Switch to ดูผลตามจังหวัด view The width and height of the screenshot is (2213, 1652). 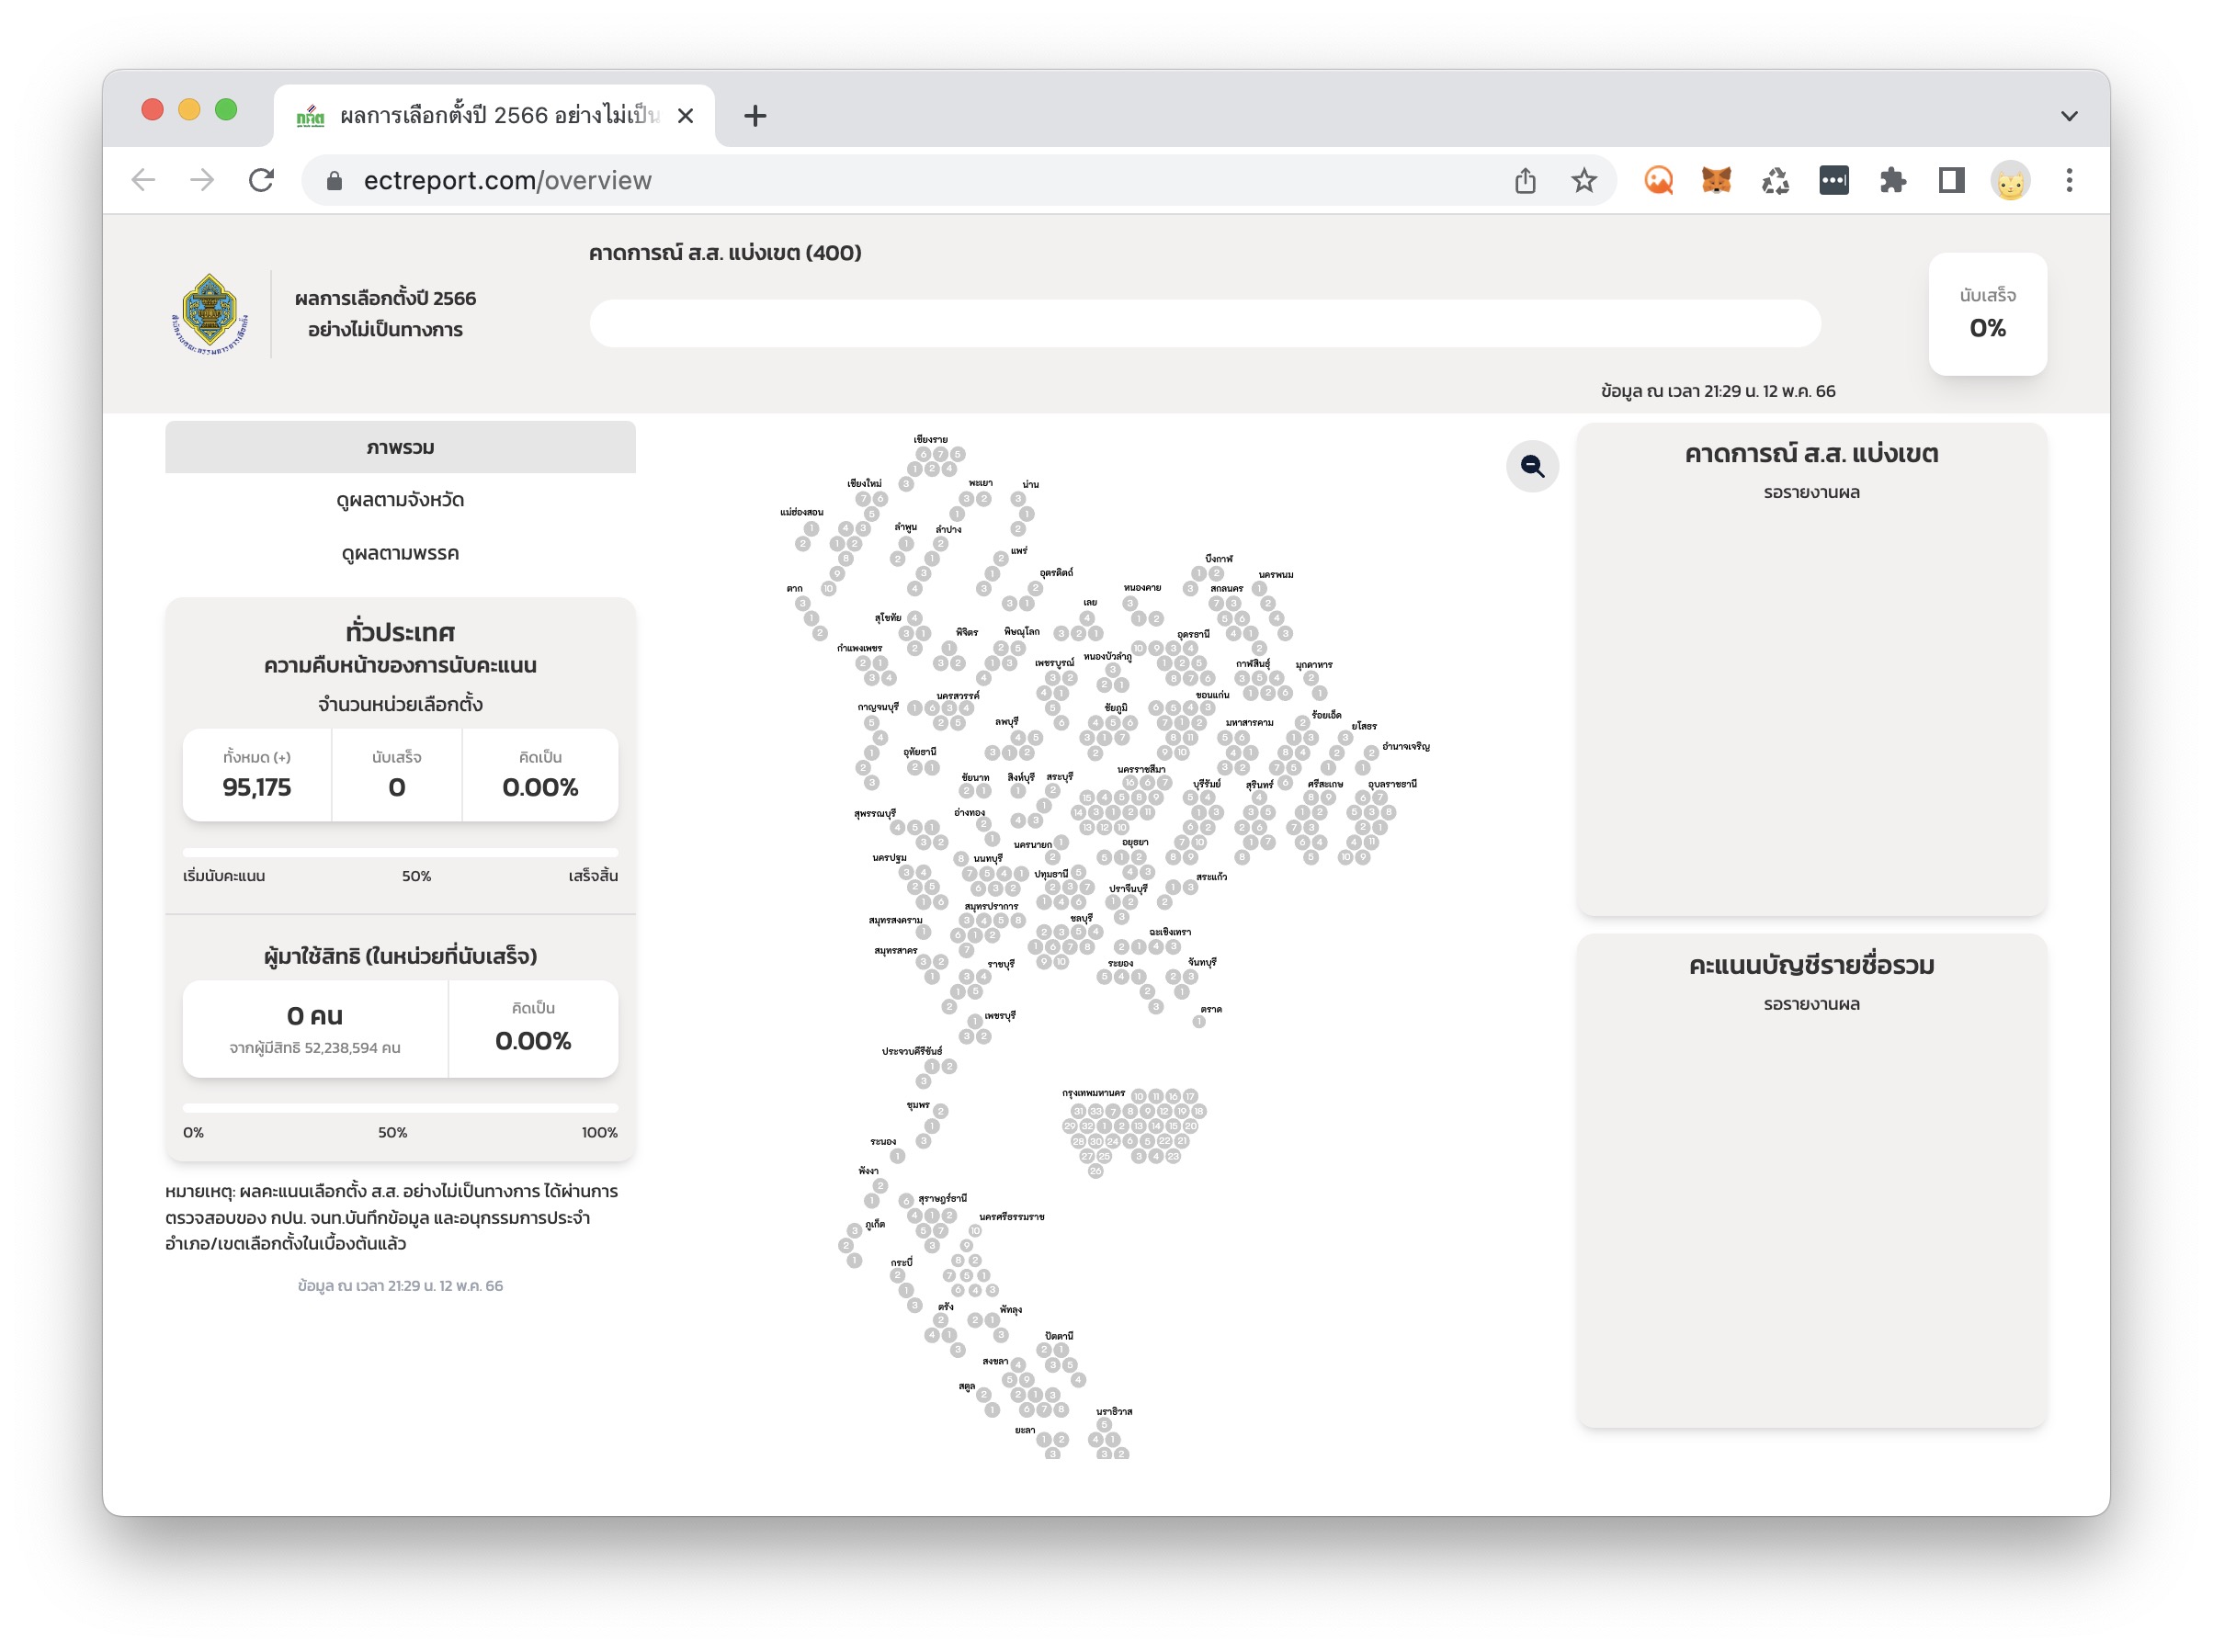[x=400, y=499]
